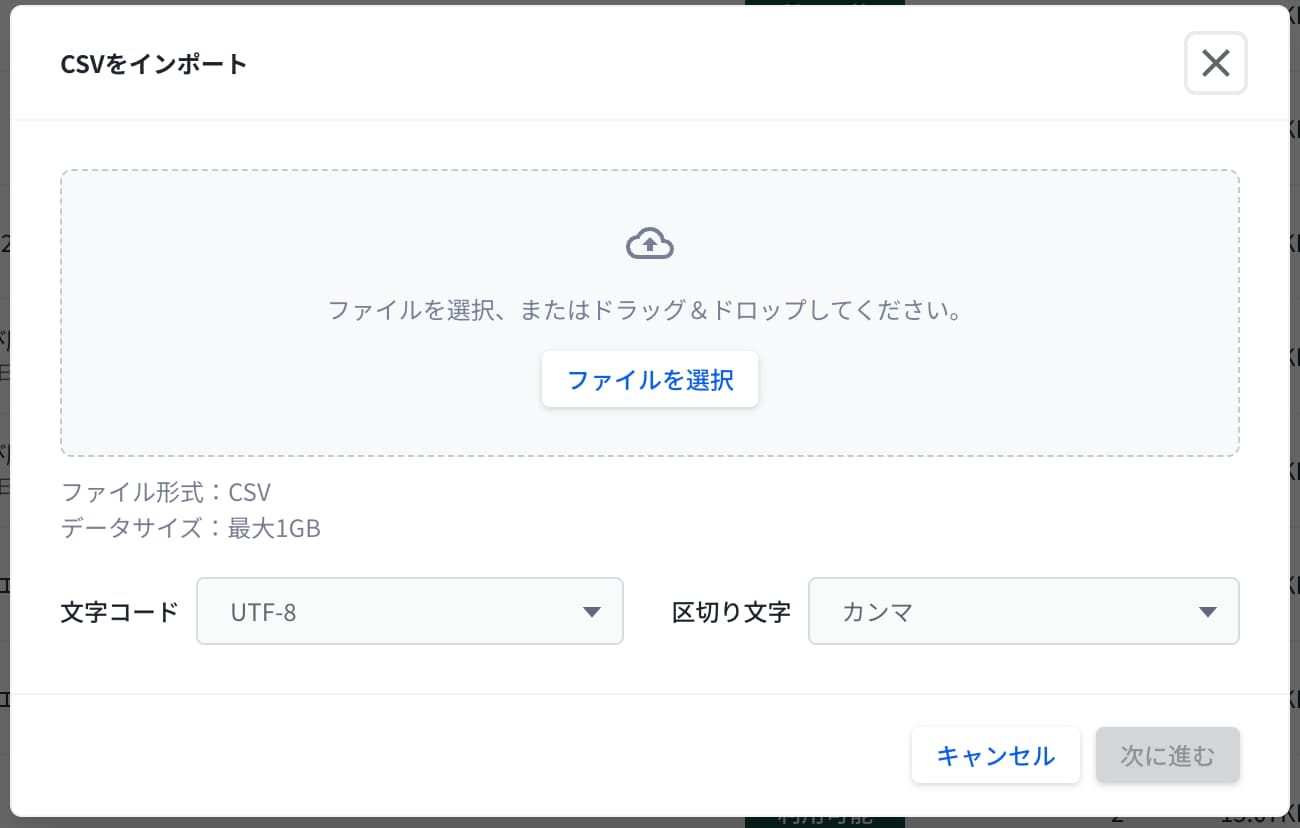Click the CSVをインポート dialog title
The width and height of the screenshot is (1300, 828).
154,65
